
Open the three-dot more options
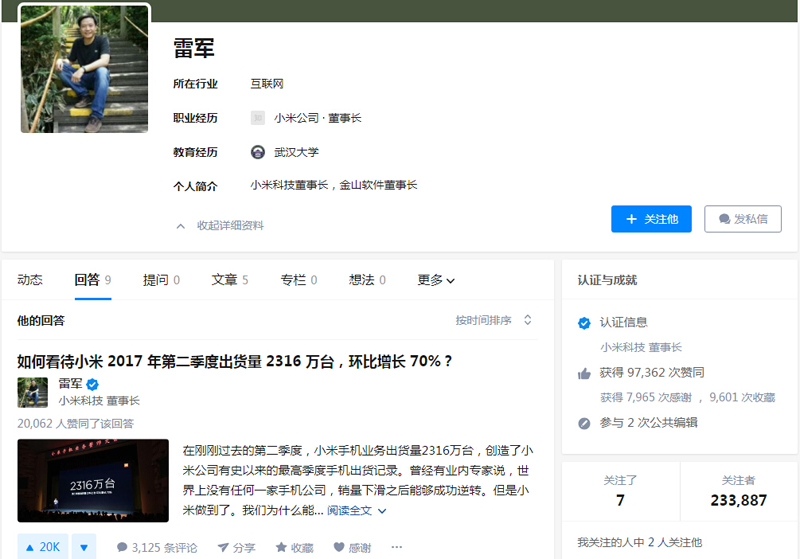tap(396, 547)
